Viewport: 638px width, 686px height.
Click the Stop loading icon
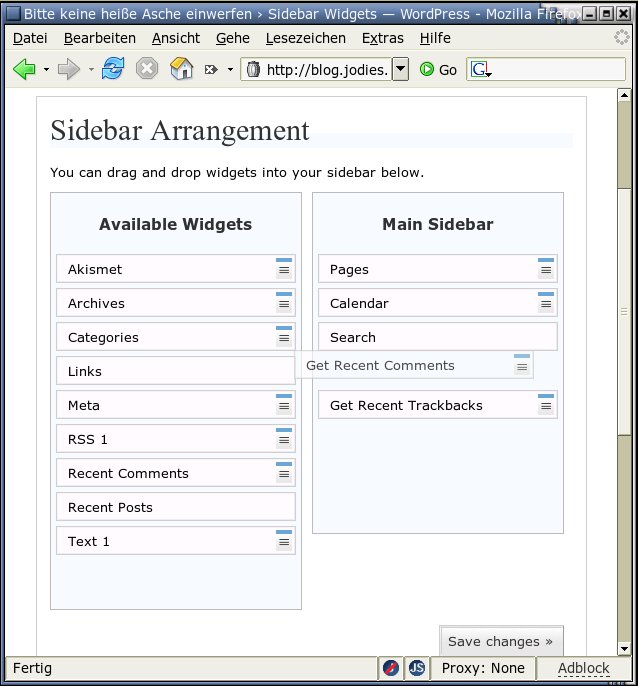[x=147, y=69]
